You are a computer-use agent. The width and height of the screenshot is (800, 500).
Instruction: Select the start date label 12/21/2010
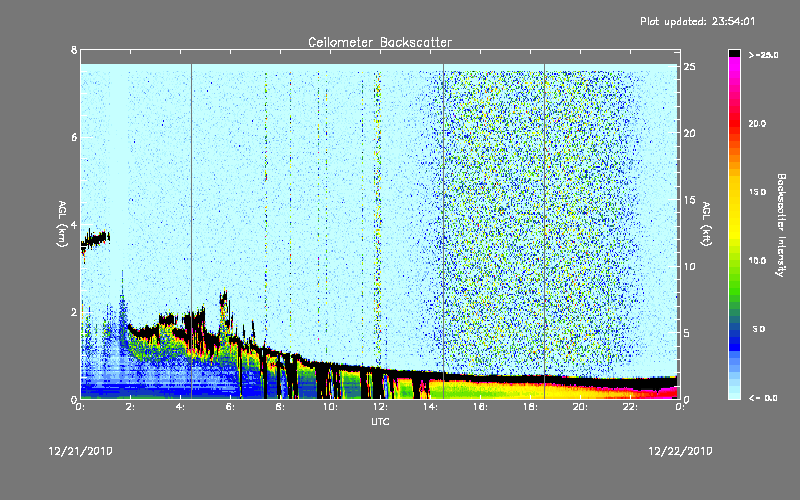[81, 451]
